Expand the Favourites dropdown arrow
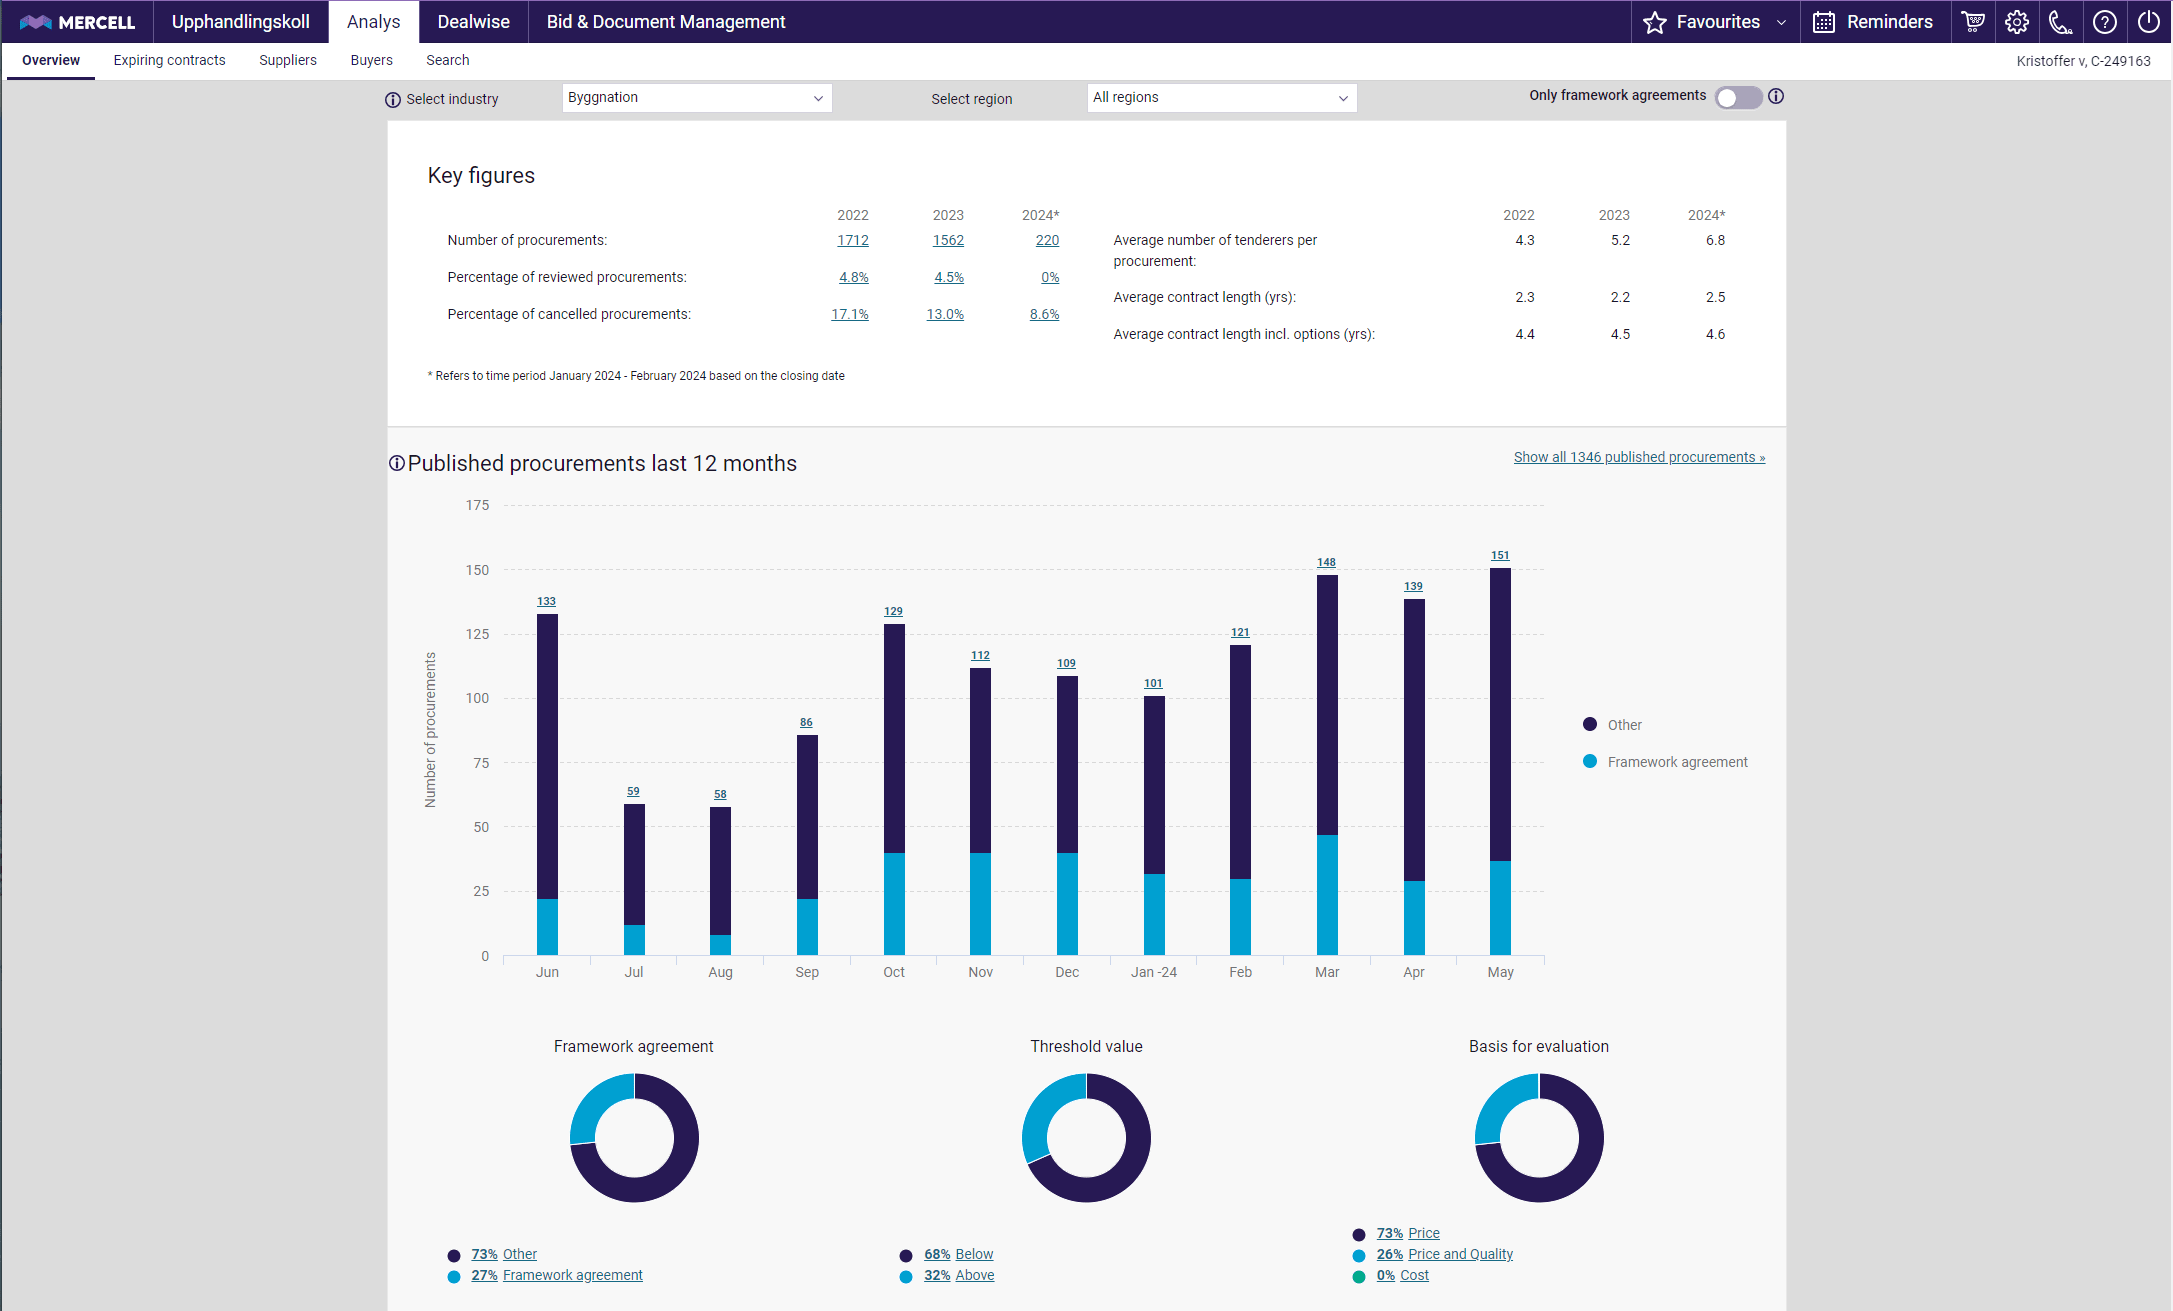 tap(1781, 22)
